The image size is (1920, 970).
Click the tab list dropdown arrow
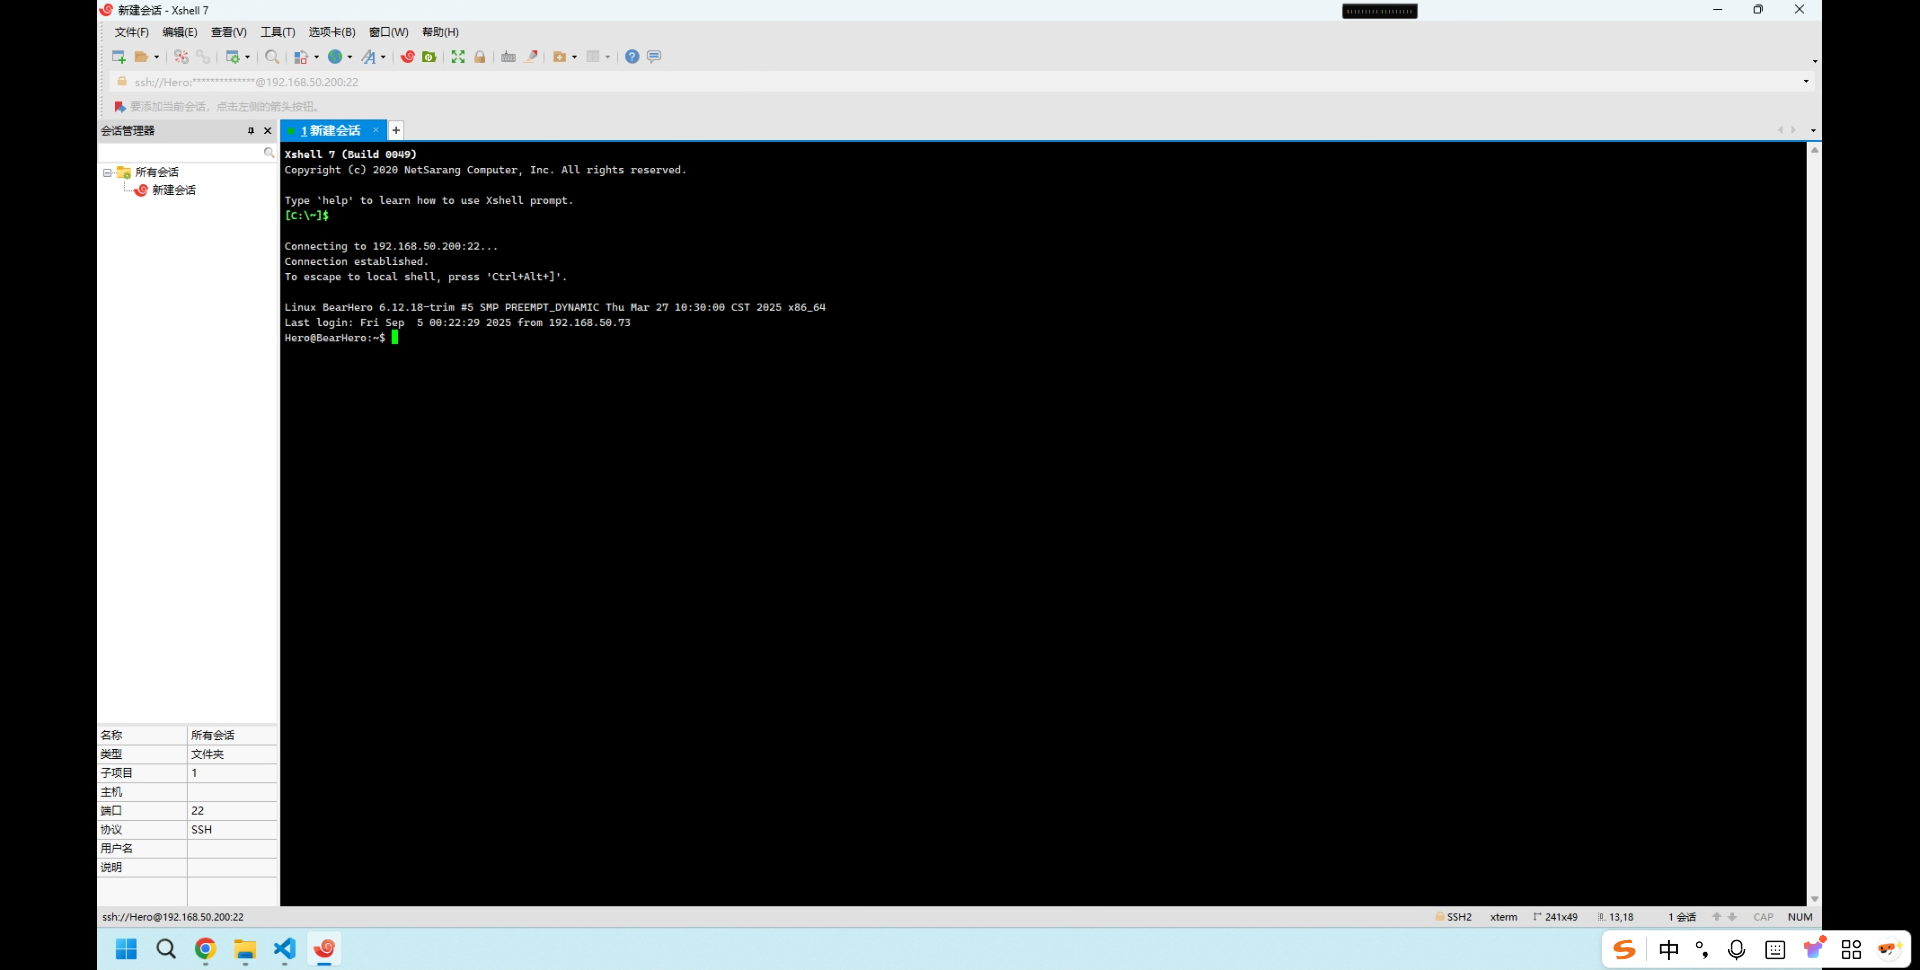coord(1813,130)
